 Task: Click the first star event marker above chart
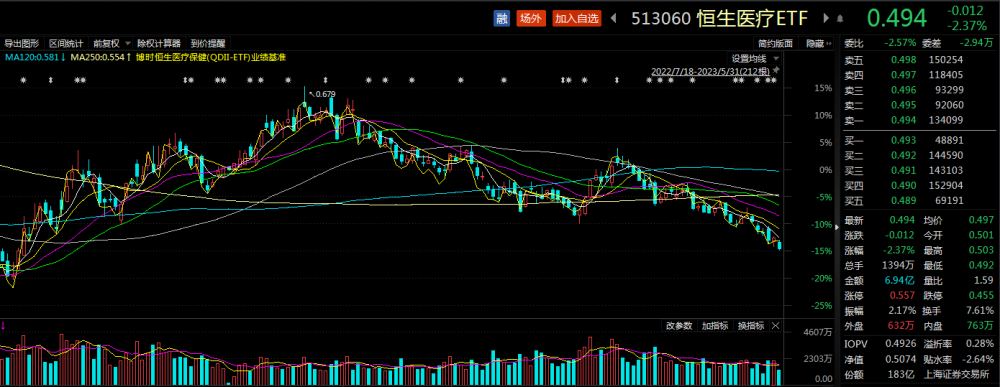(x=24, y=80)
